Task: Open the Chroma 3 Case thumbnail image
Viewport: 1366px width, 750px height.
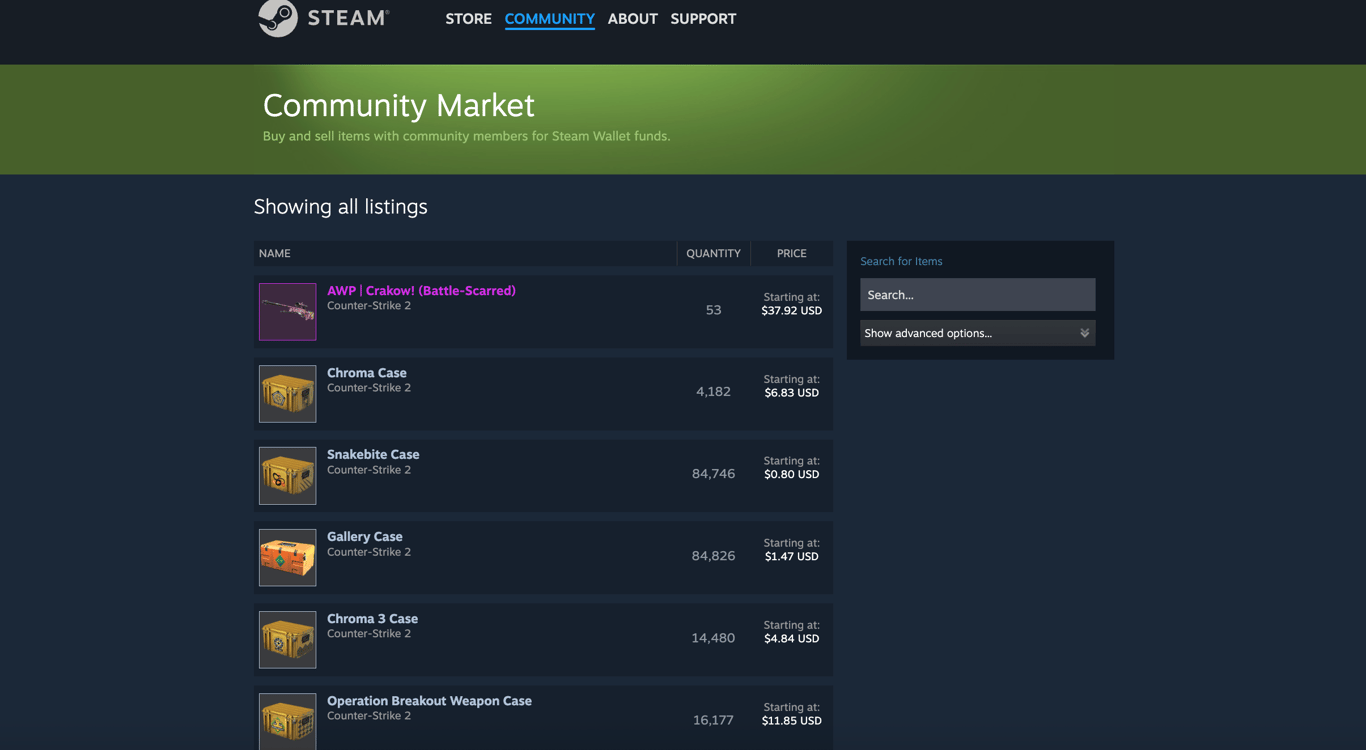Action: 288,640
